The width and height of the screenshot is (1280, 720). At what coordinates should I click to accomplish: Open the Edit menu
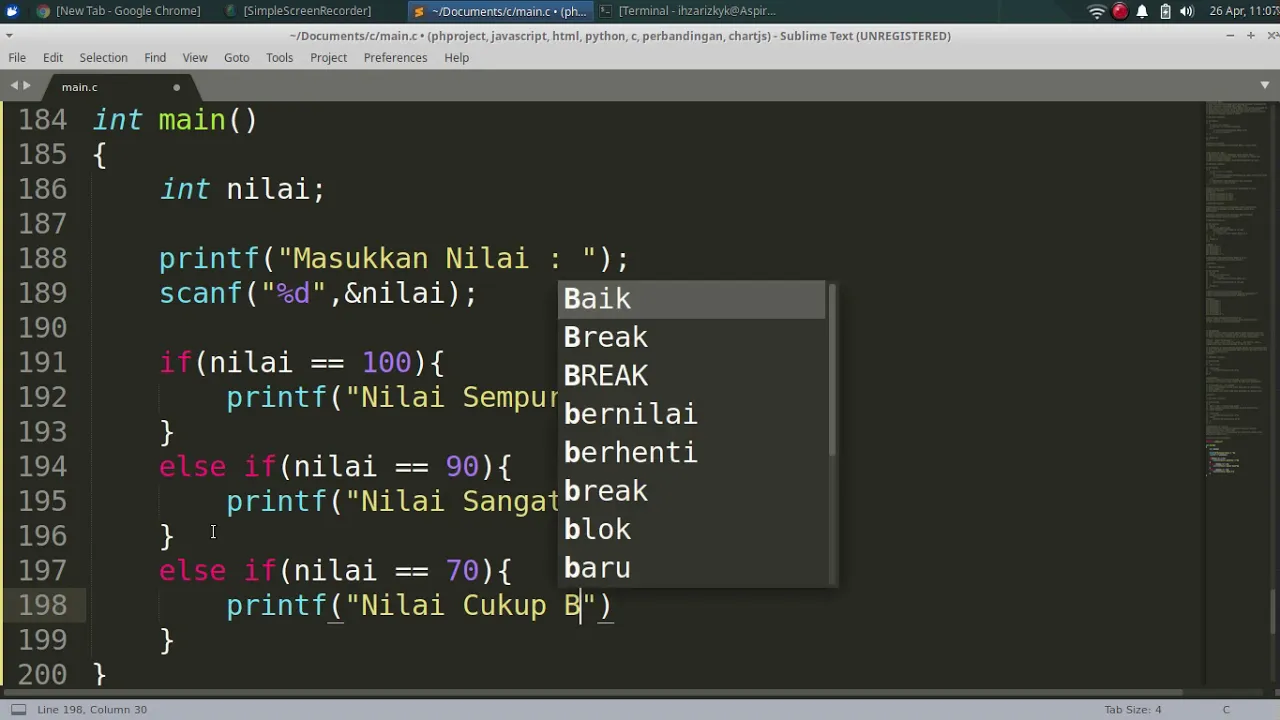[53, 58]
